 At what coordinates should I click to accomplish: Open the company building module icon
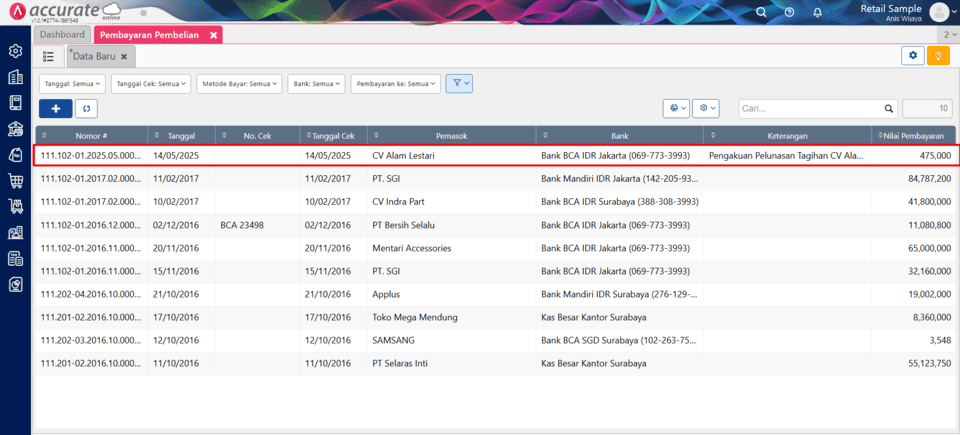(x=15, y=77)
